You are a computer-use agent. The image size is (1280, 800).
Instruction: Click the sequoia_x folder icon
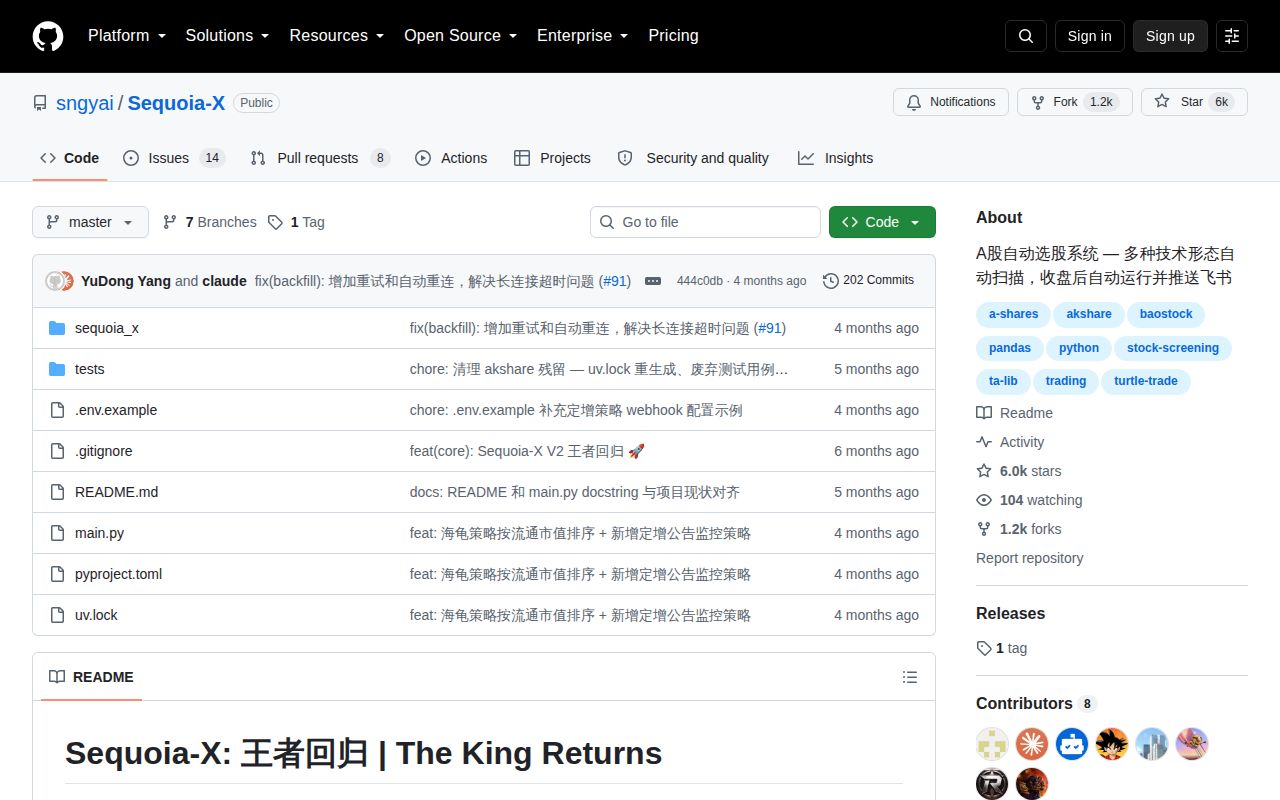coord(57,328)
